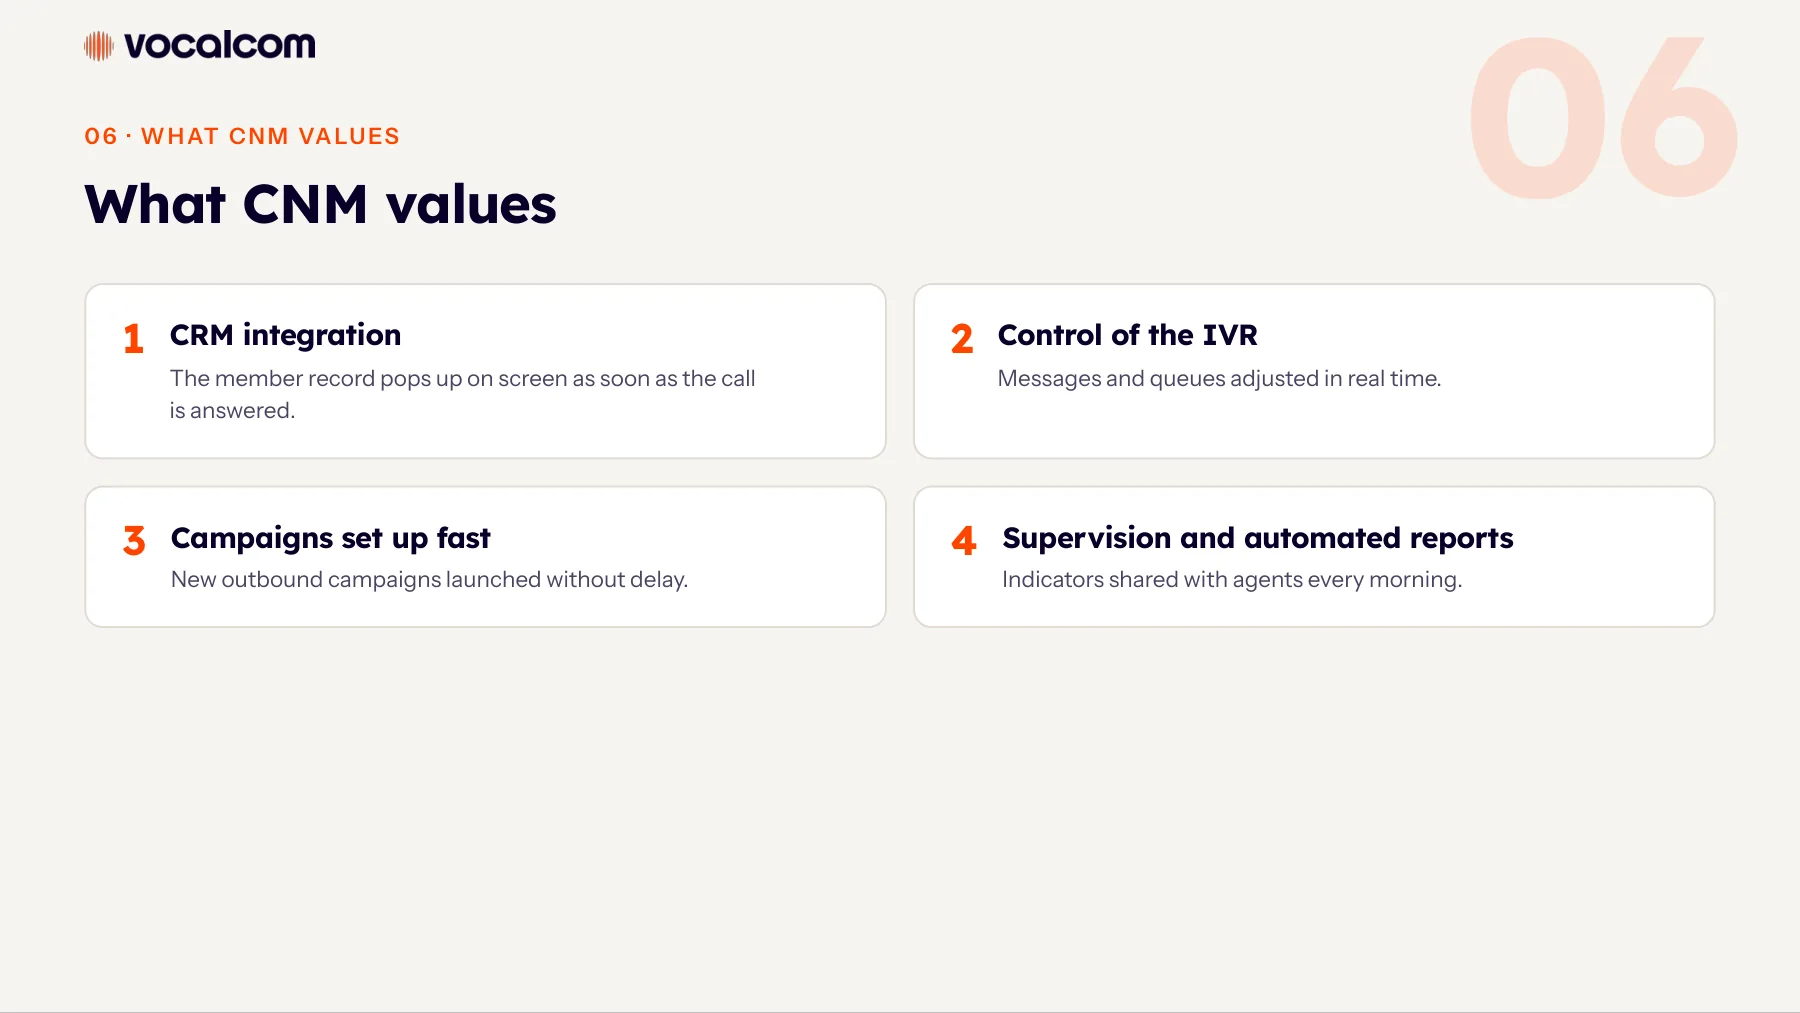Click the 06 · WHAT CNM VALUES section label
Viewport: 1800px width, 1013px height.
[x=242, y=136]
